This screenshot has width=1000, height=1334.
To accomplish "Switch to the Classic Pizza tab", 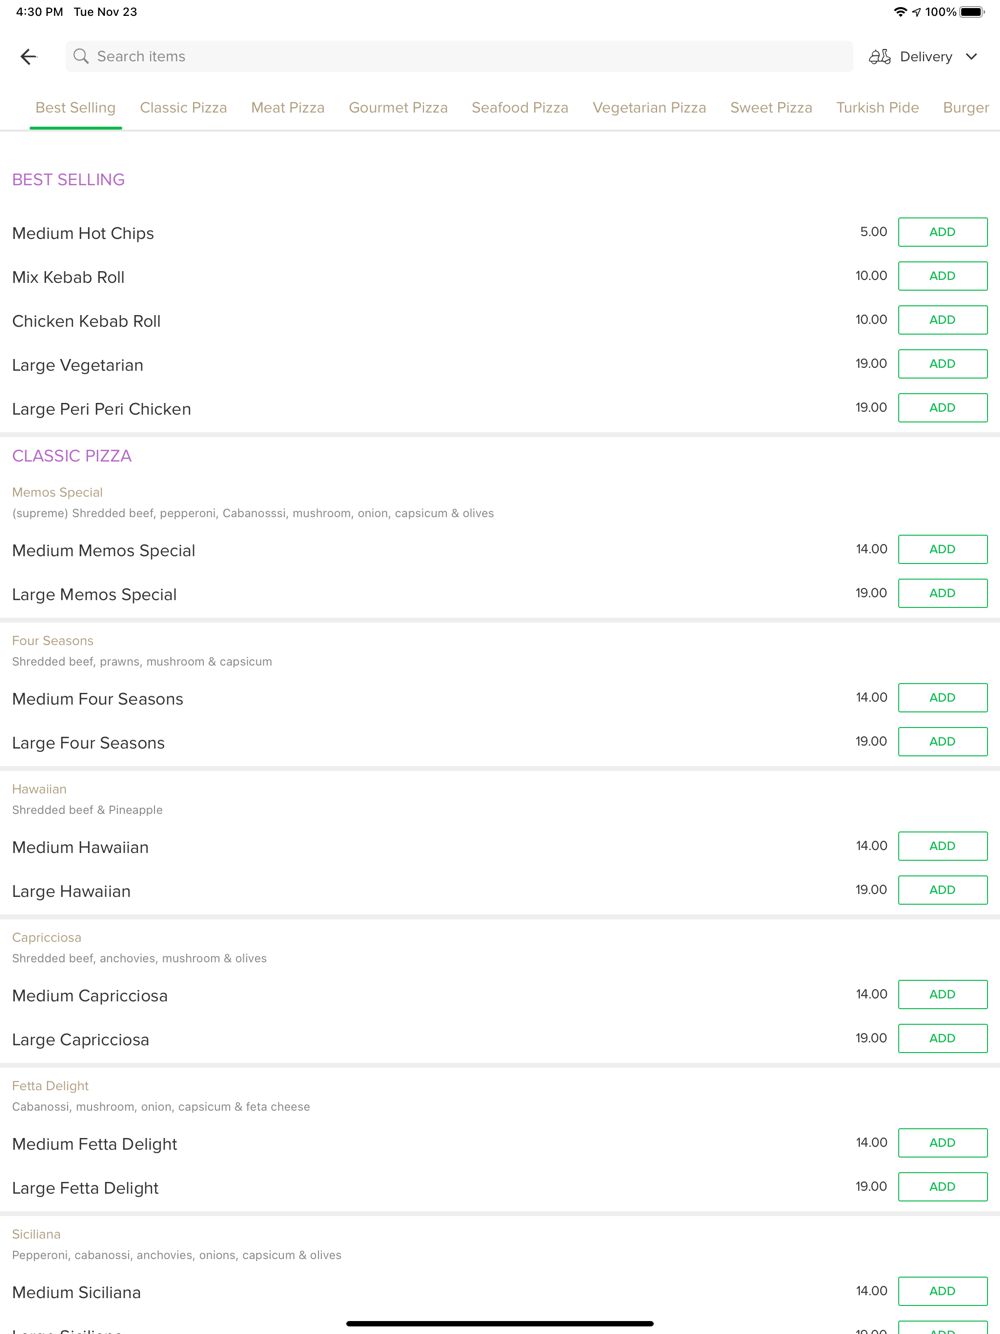I will [x=183, y=108].
